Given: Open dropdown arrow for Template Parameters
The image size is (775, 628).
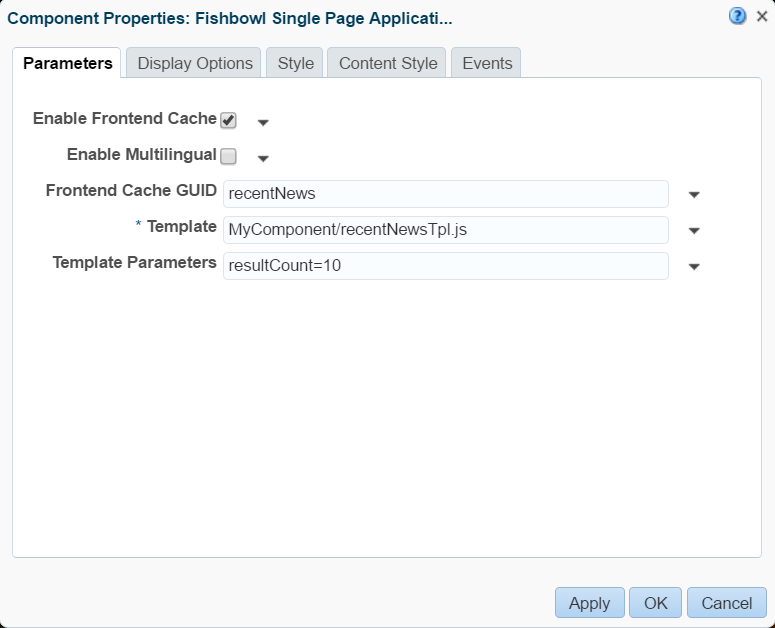Looking at the screenshot, I should (694, 267).
